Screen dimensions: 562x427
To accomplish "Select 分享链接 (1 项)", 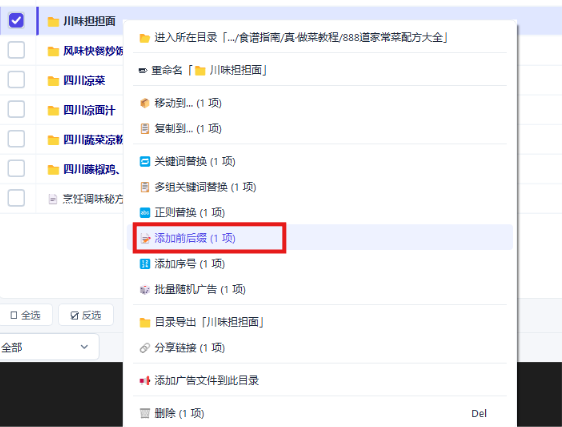I will [x=320, y=348].
